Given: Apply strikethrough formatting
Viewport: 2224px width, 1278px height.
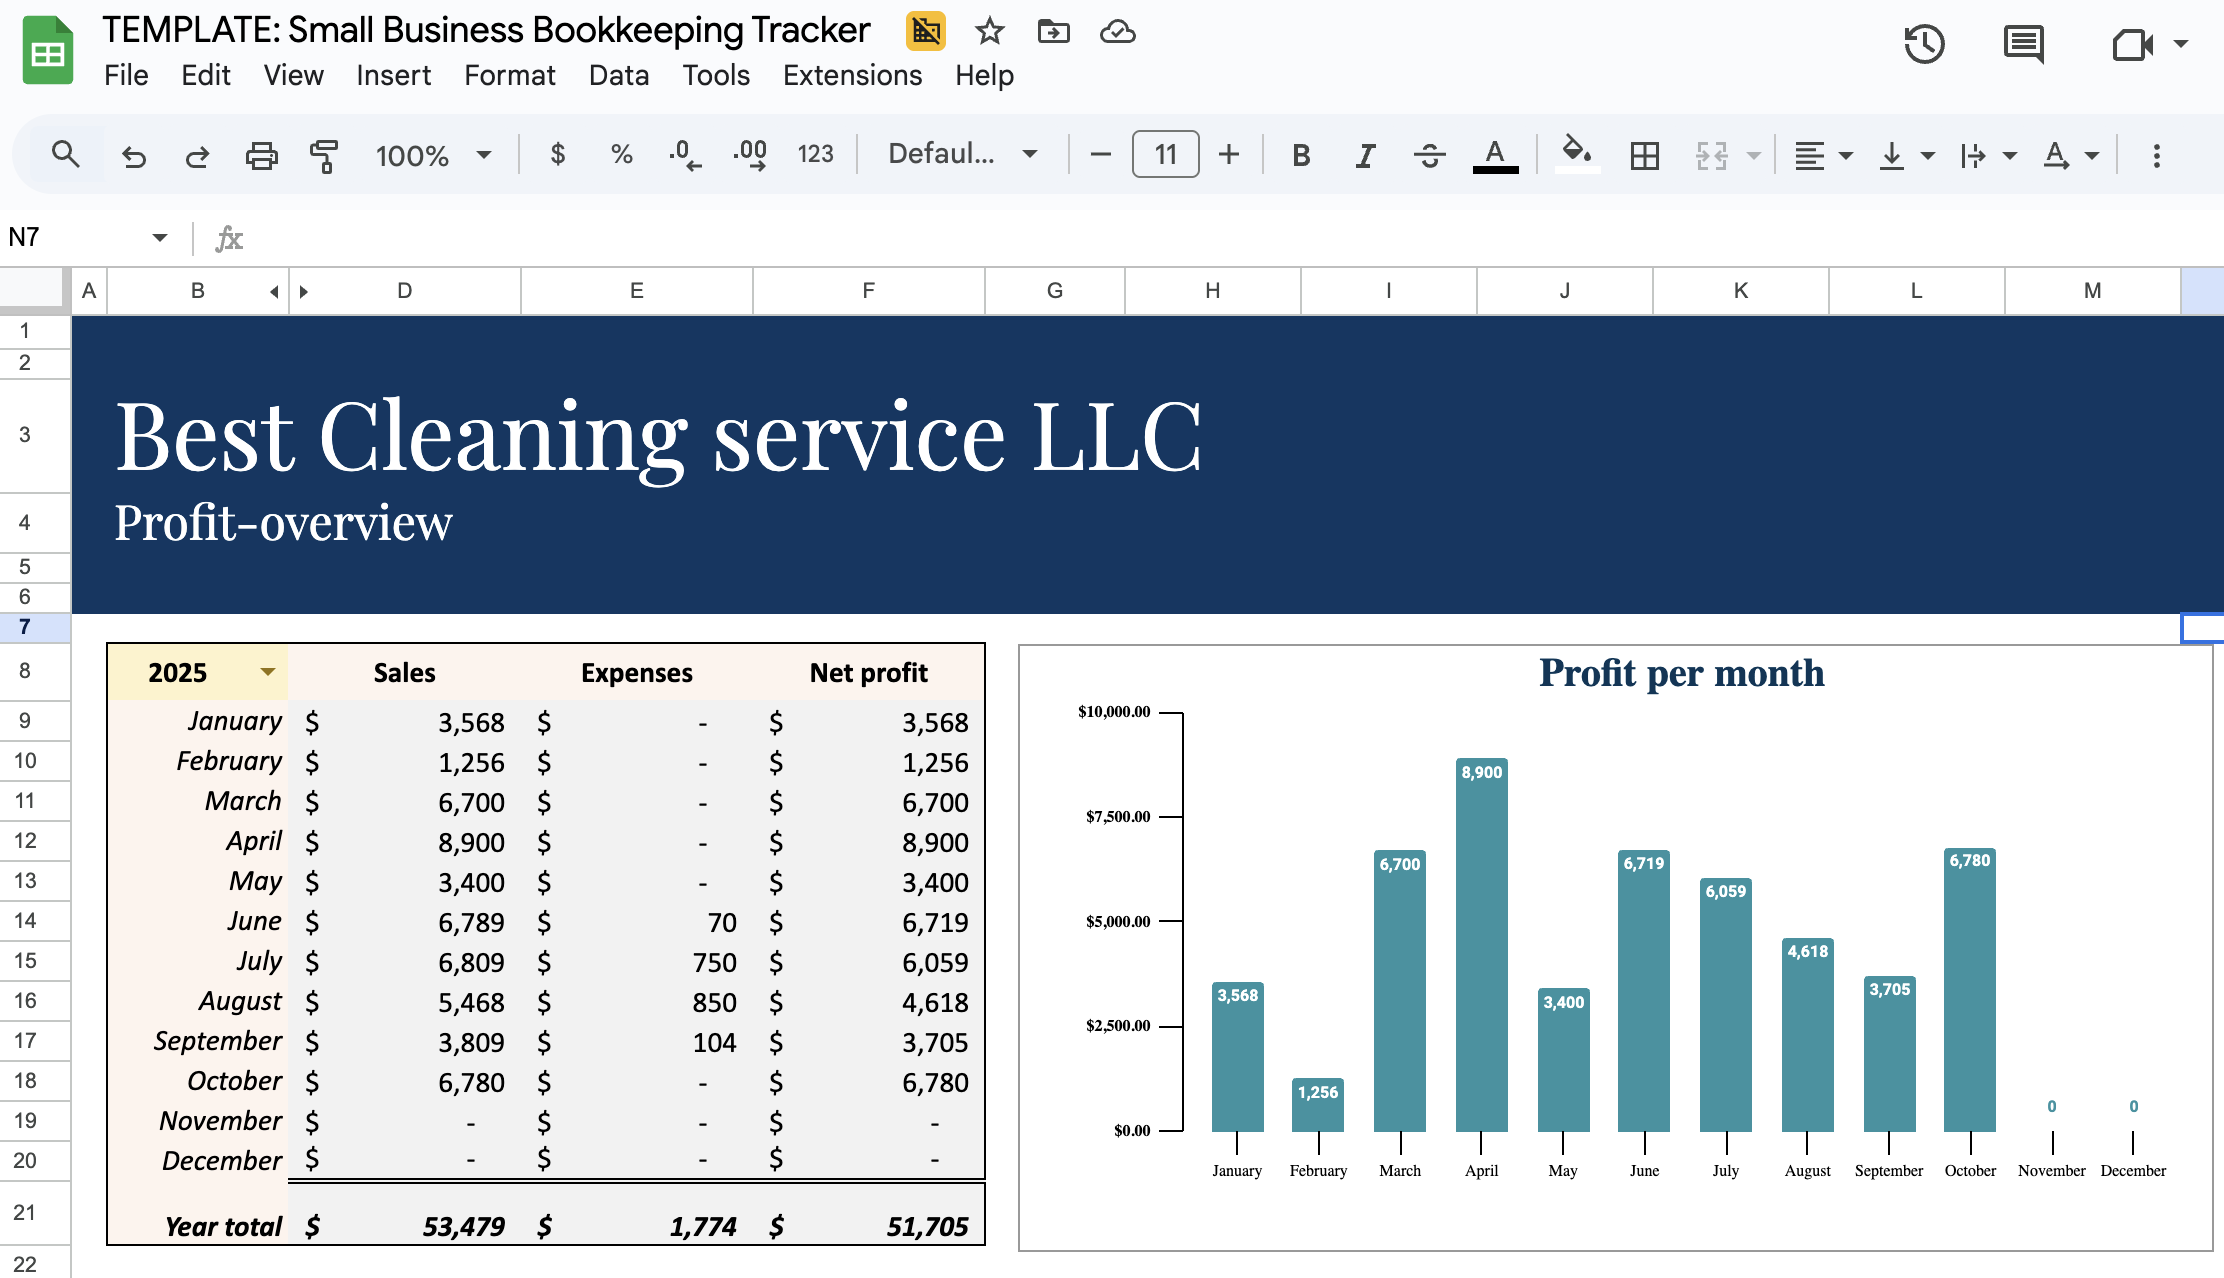Looking at the screenshot, I should pos(1430,155).
